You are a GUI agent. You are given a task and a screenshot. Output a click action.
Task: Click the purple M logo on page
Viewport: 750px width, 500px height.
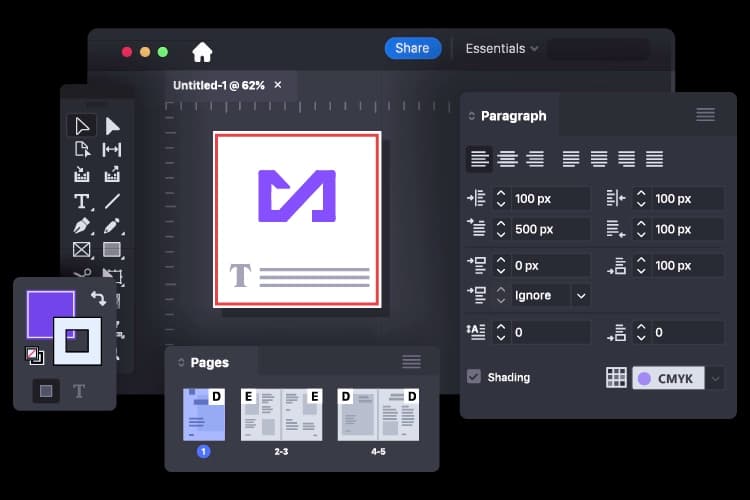click(x=297, y=196)
